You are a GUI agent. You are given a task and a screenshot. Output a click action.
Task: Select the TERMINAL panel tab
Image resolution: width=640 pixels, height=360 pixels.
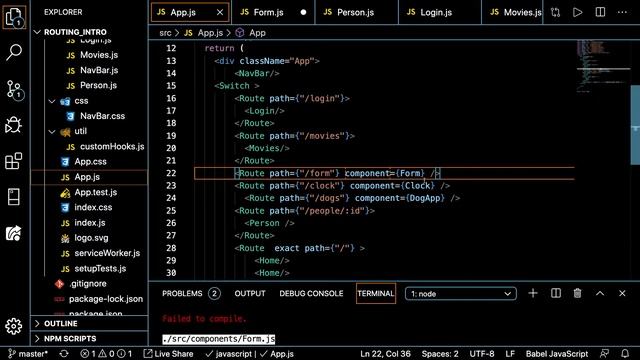pos(376,293)
